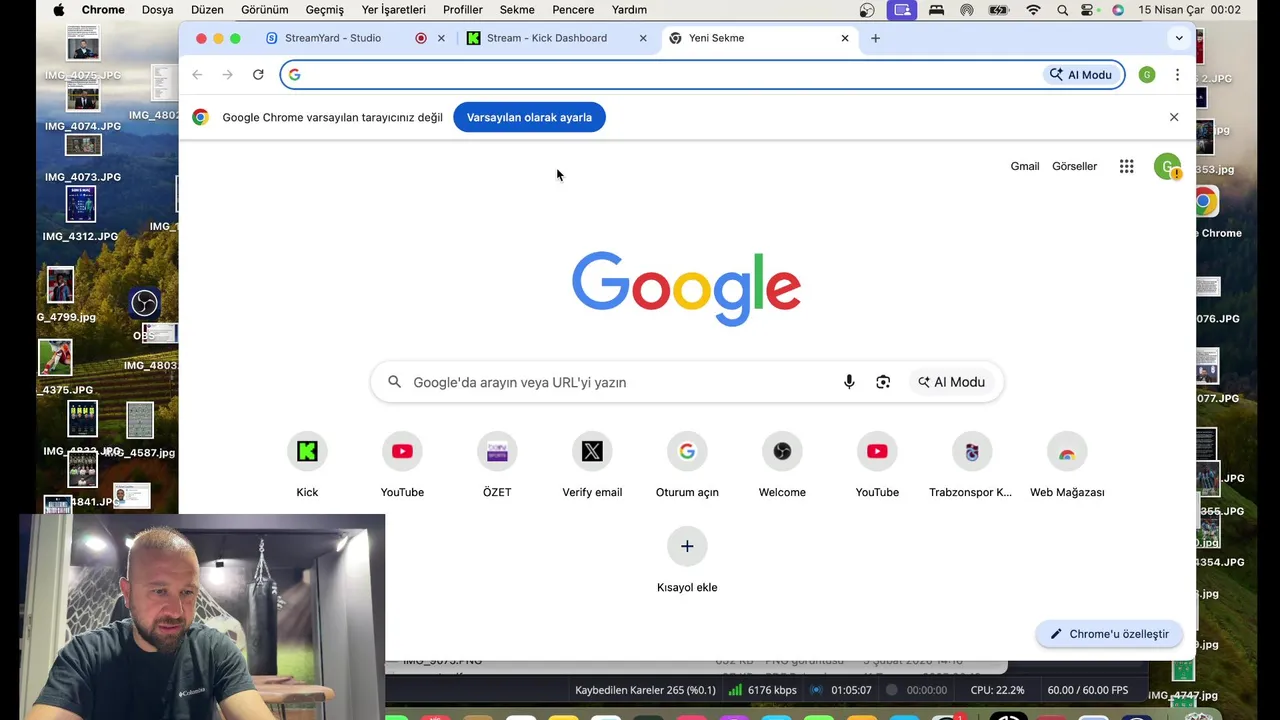Reload the current page
The width and height of the screenshot is (1280, 720).
[258, 75]
